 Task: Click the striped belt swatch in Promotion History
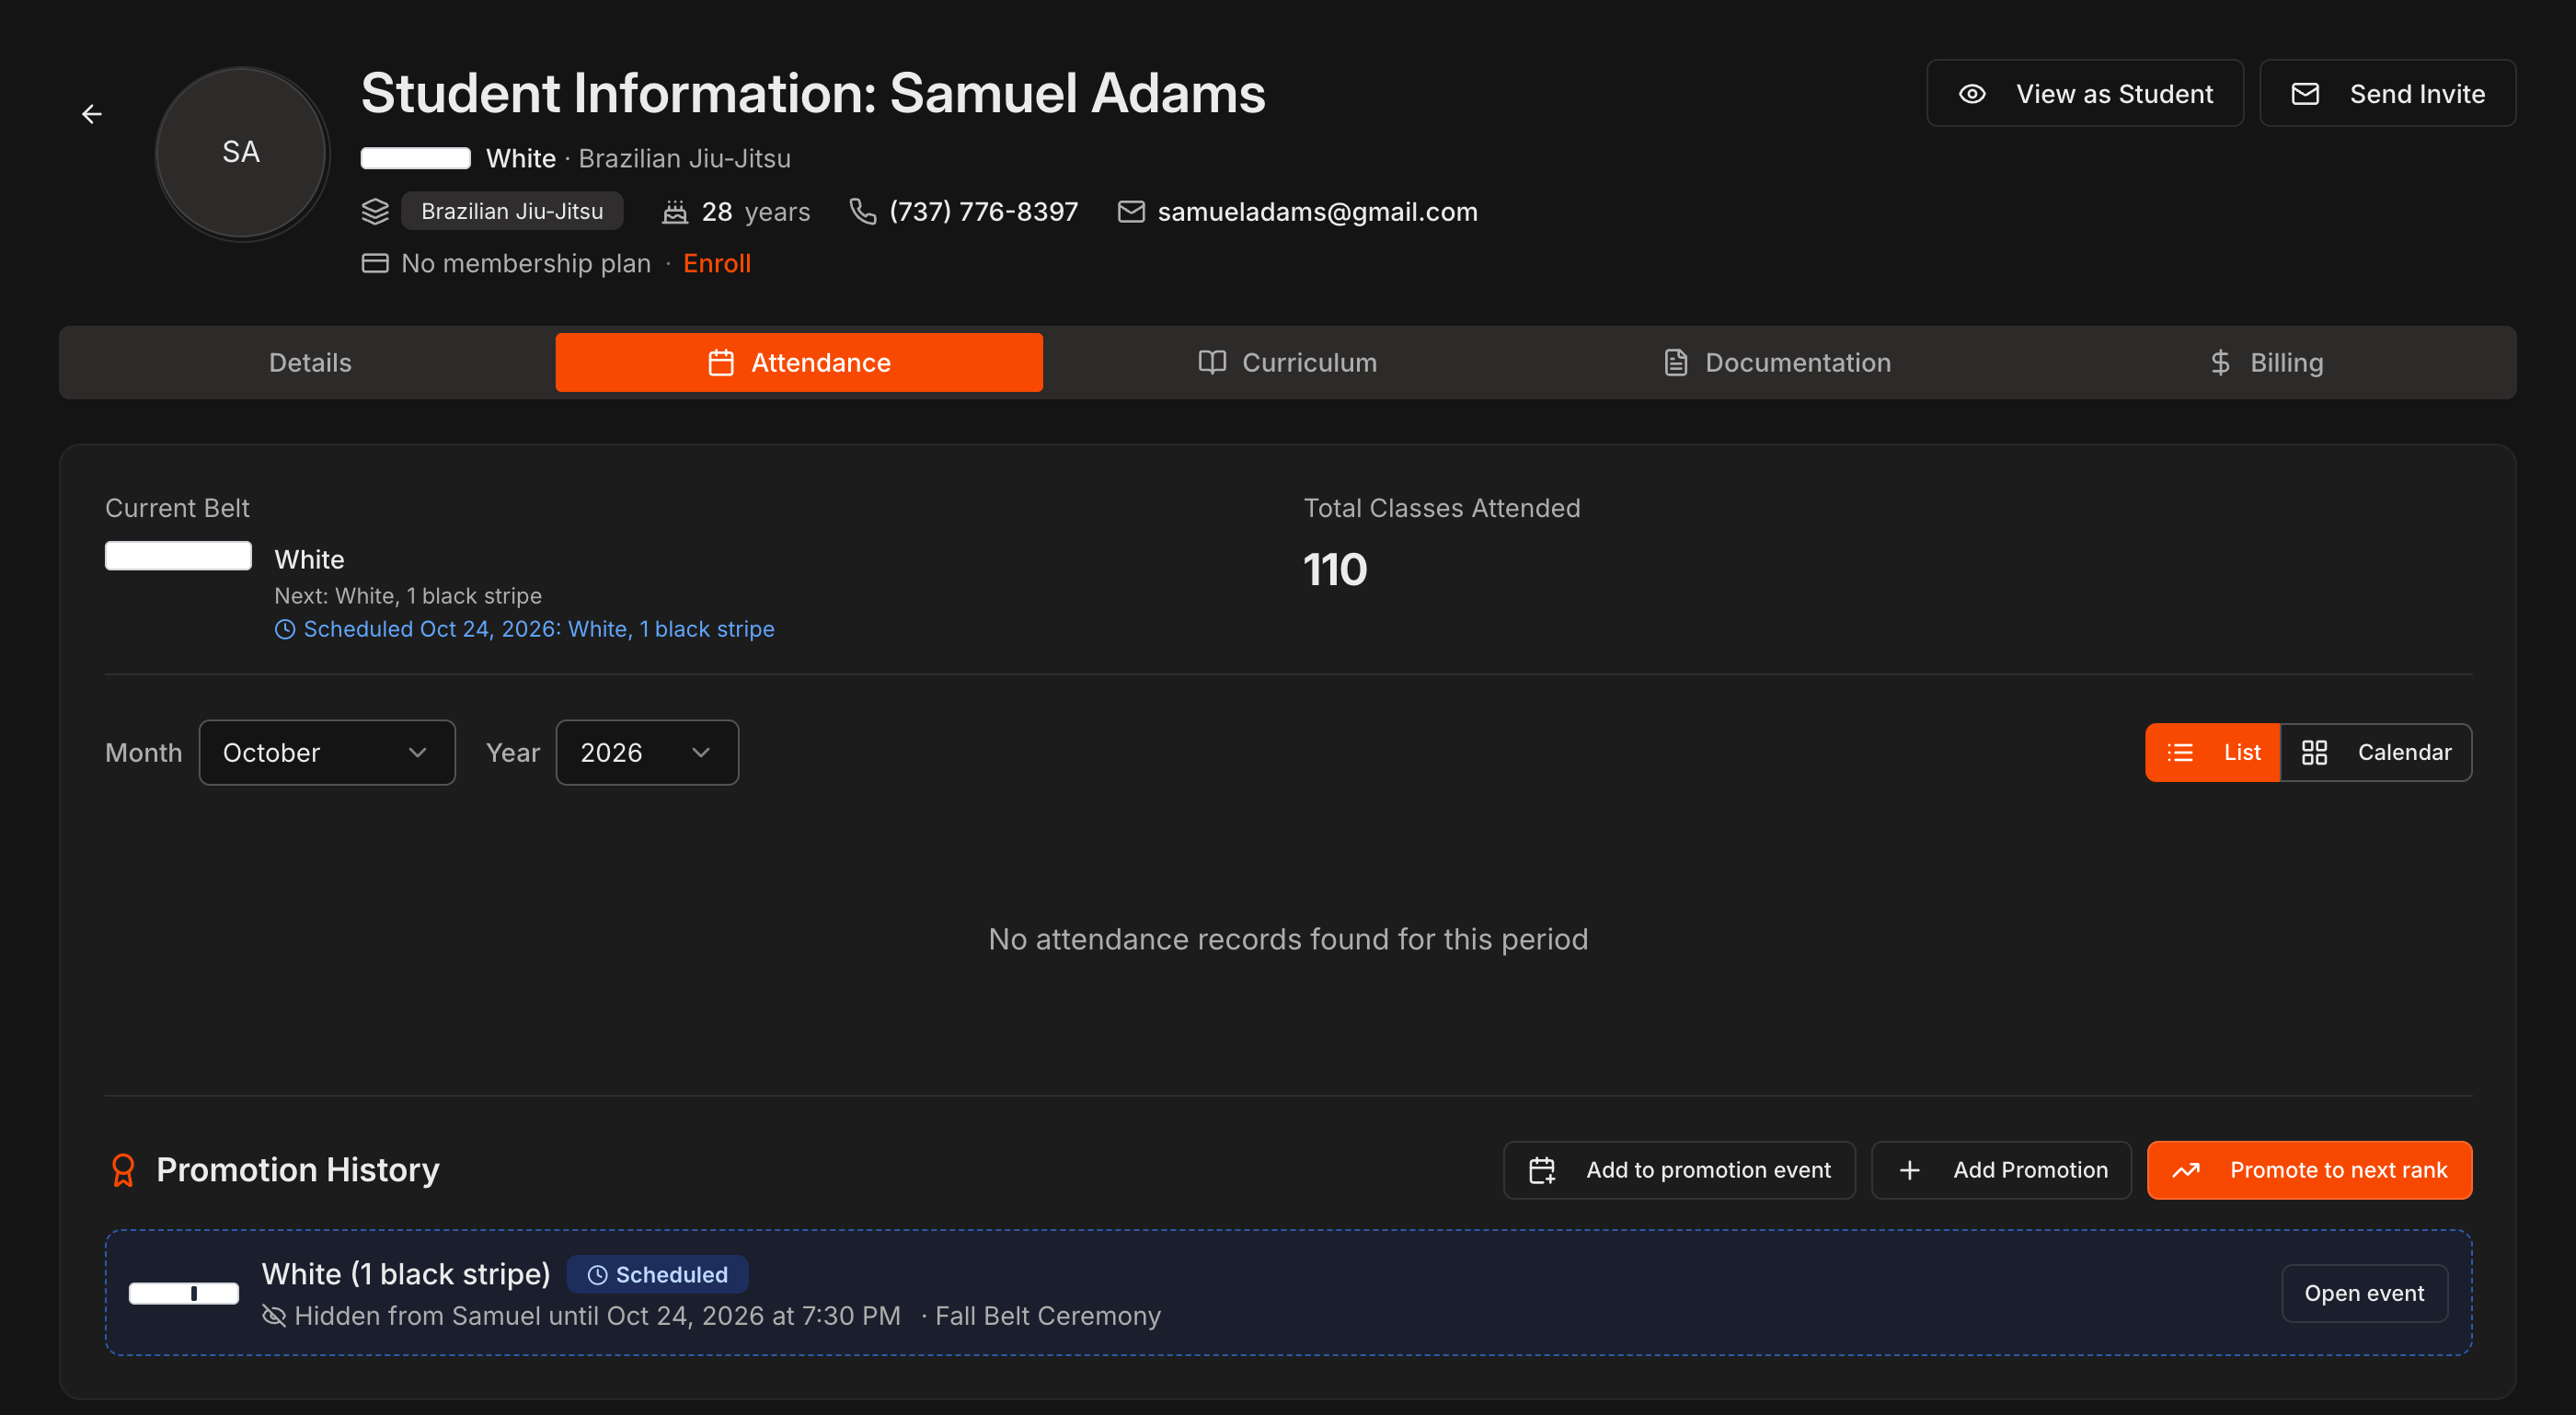184,1293
